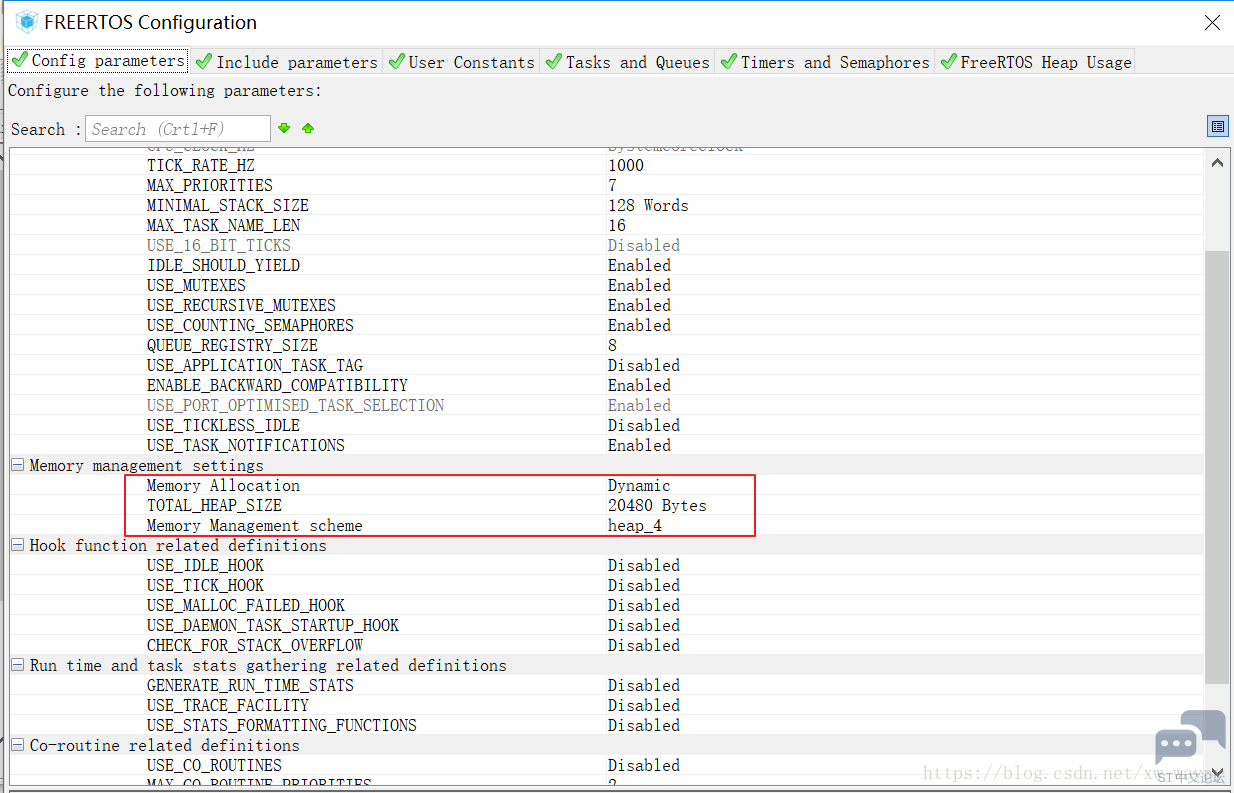This screenshot has width=1234, height=793.
Task: Open the User Constants tab
Action: pos(461,62)
